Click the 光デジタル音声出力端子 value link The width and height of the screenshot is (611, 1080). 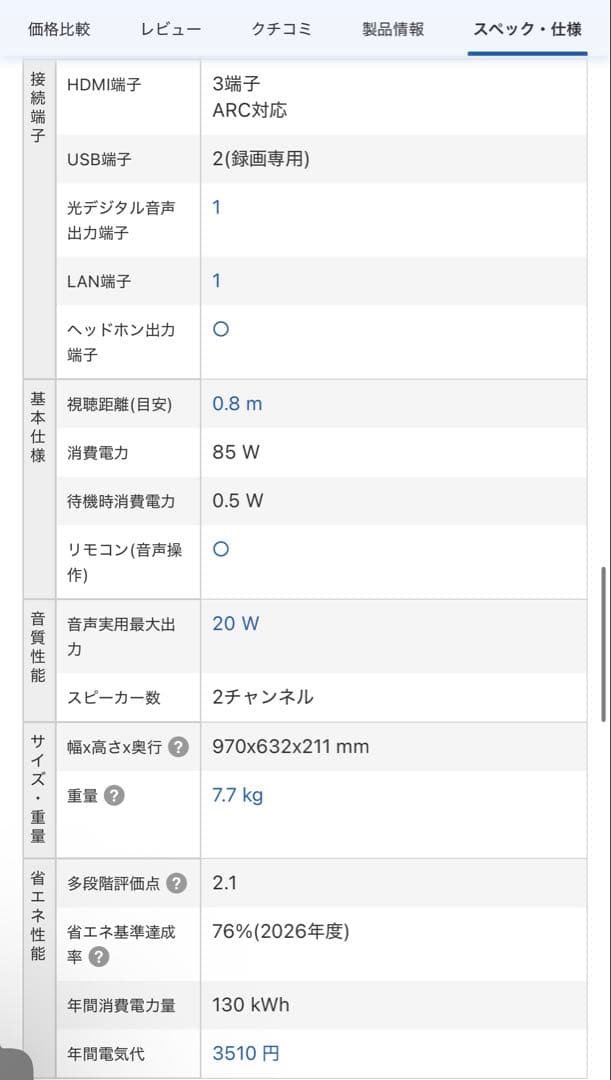[x=217, y=207]
